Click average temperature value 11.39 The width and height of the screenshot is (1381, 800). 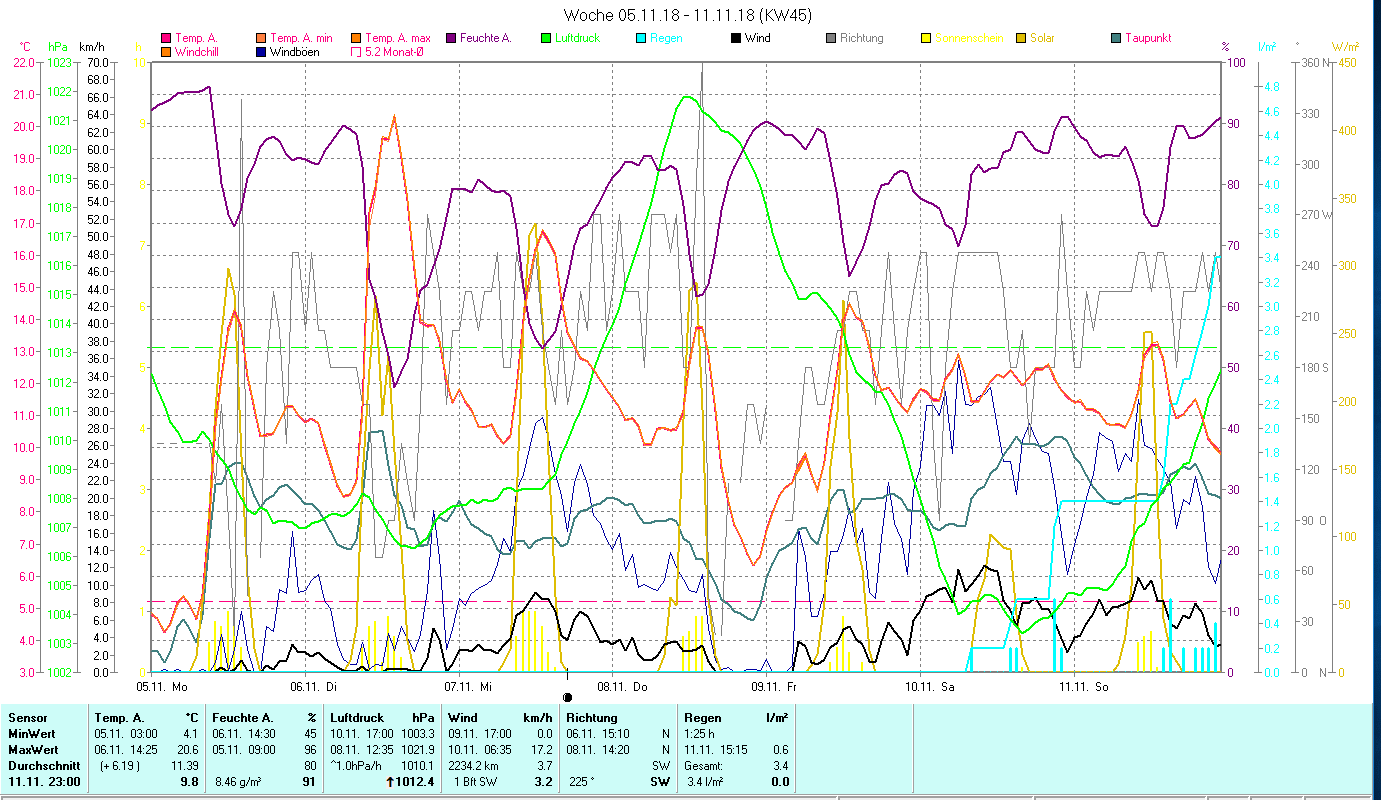[184, 766]
